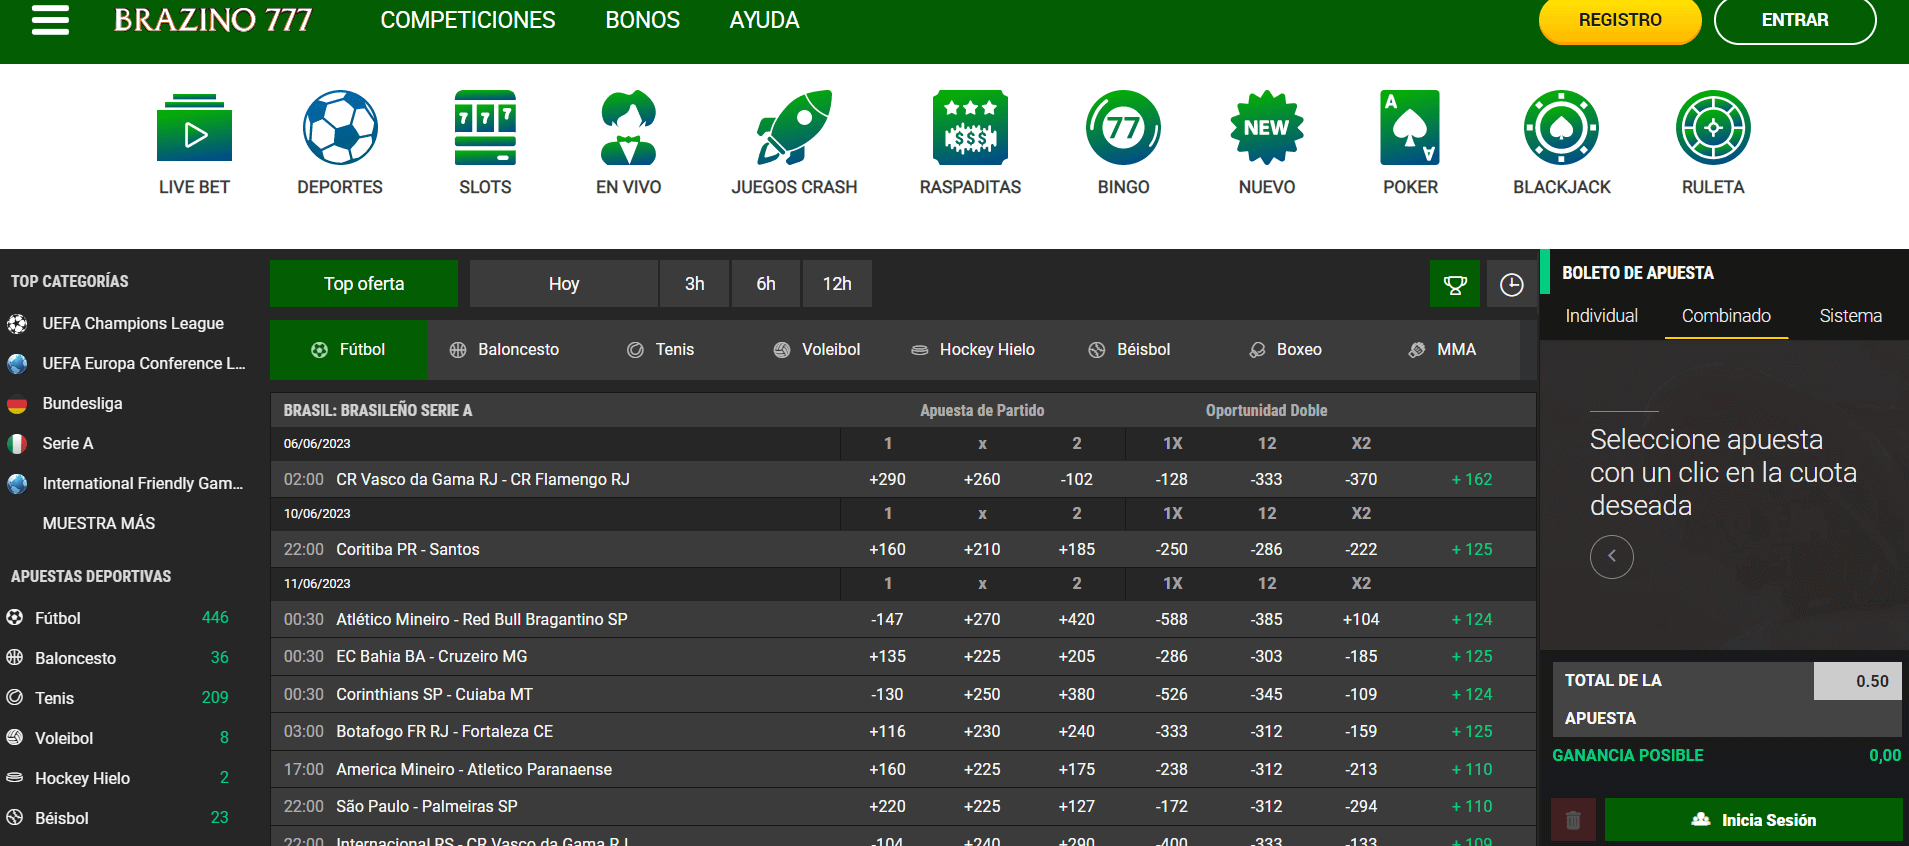Select the Top oferta filter

tap(364, 284)
